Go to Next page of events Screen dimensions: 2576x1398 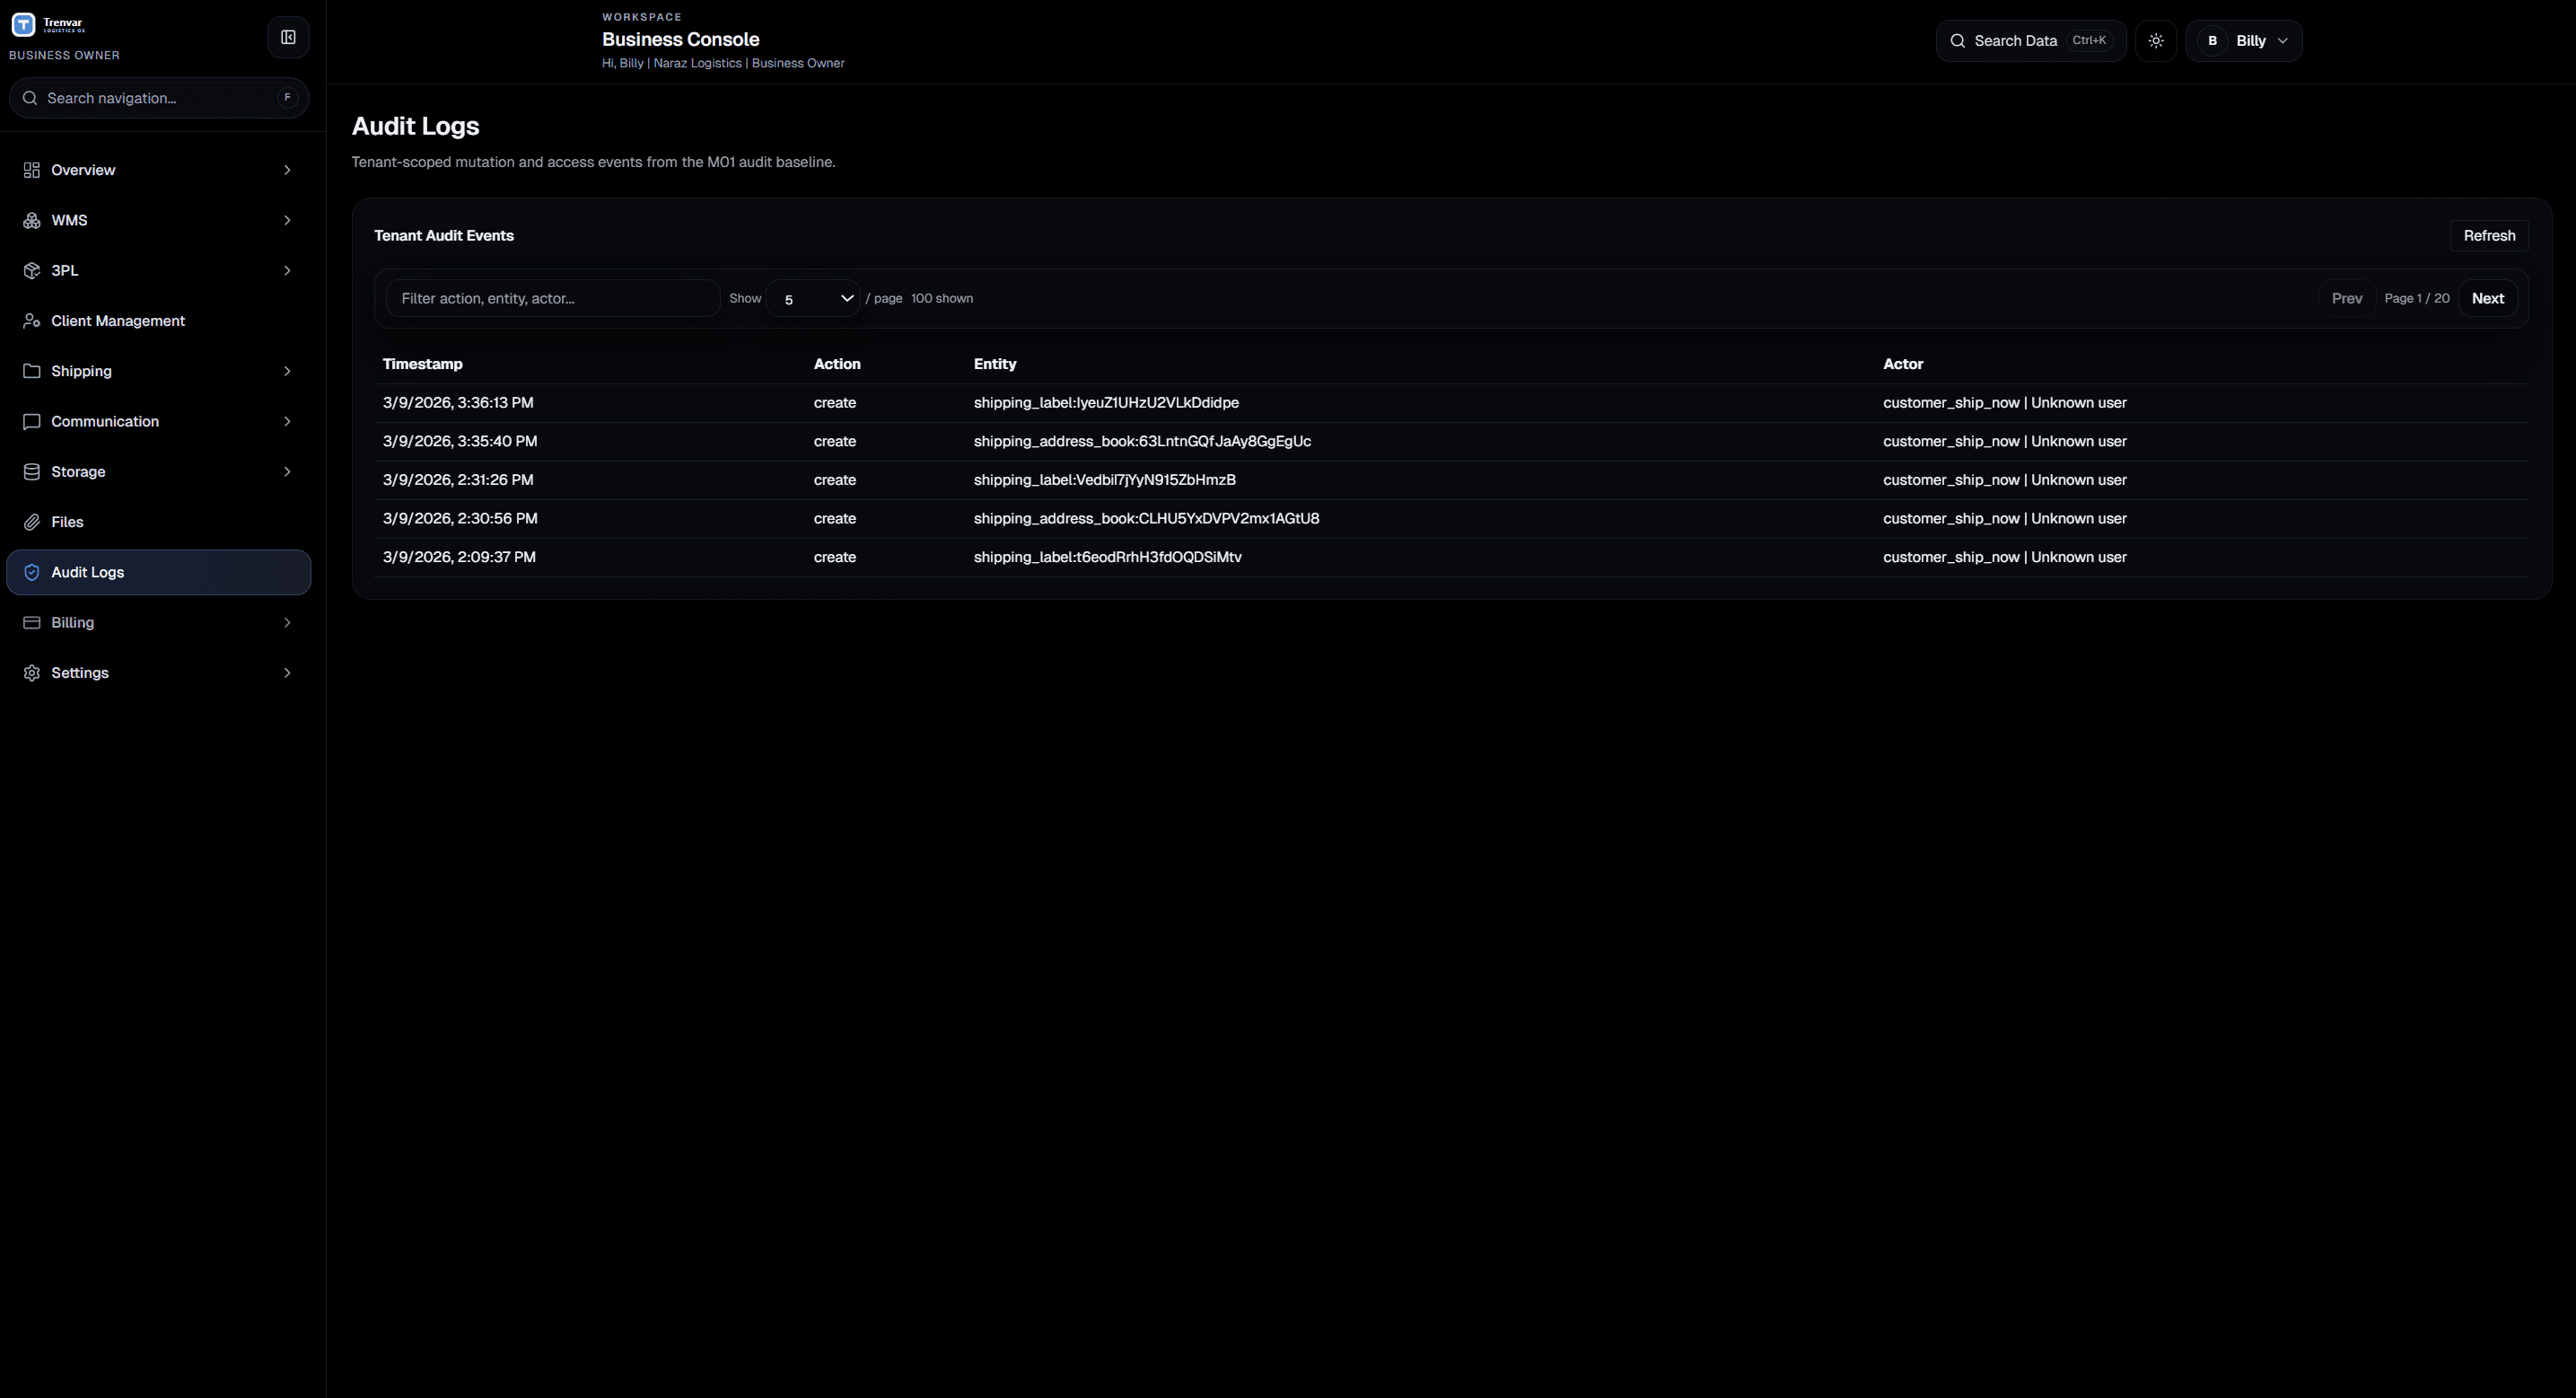tap(2487, 299)
